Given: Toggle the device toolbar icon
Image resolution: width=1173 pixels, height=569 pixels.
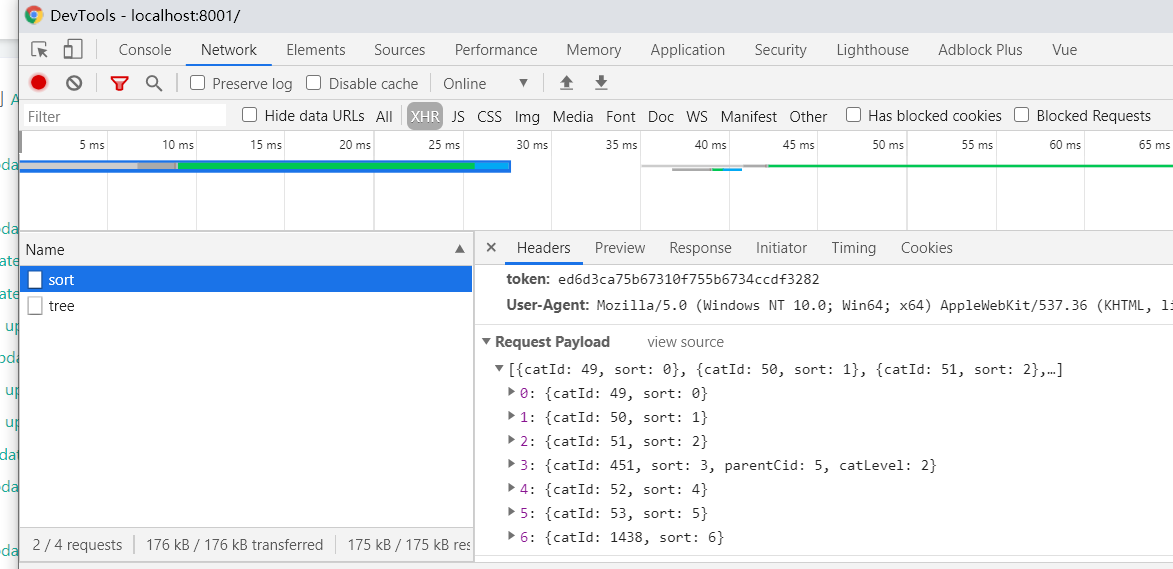Looking at the screenshot, I should [x=73, y=50].
